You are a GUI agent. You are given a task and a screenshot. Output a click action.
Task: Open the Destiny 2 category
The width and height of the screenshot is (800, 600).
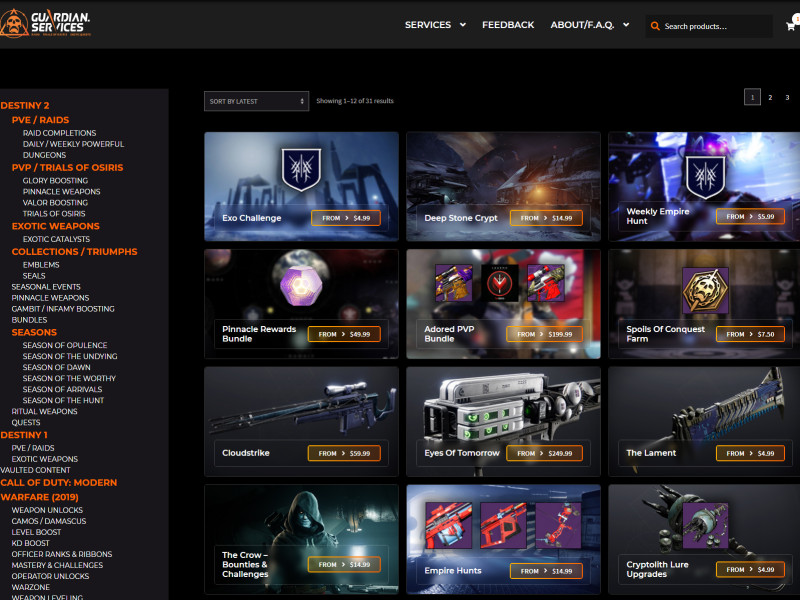25,106
